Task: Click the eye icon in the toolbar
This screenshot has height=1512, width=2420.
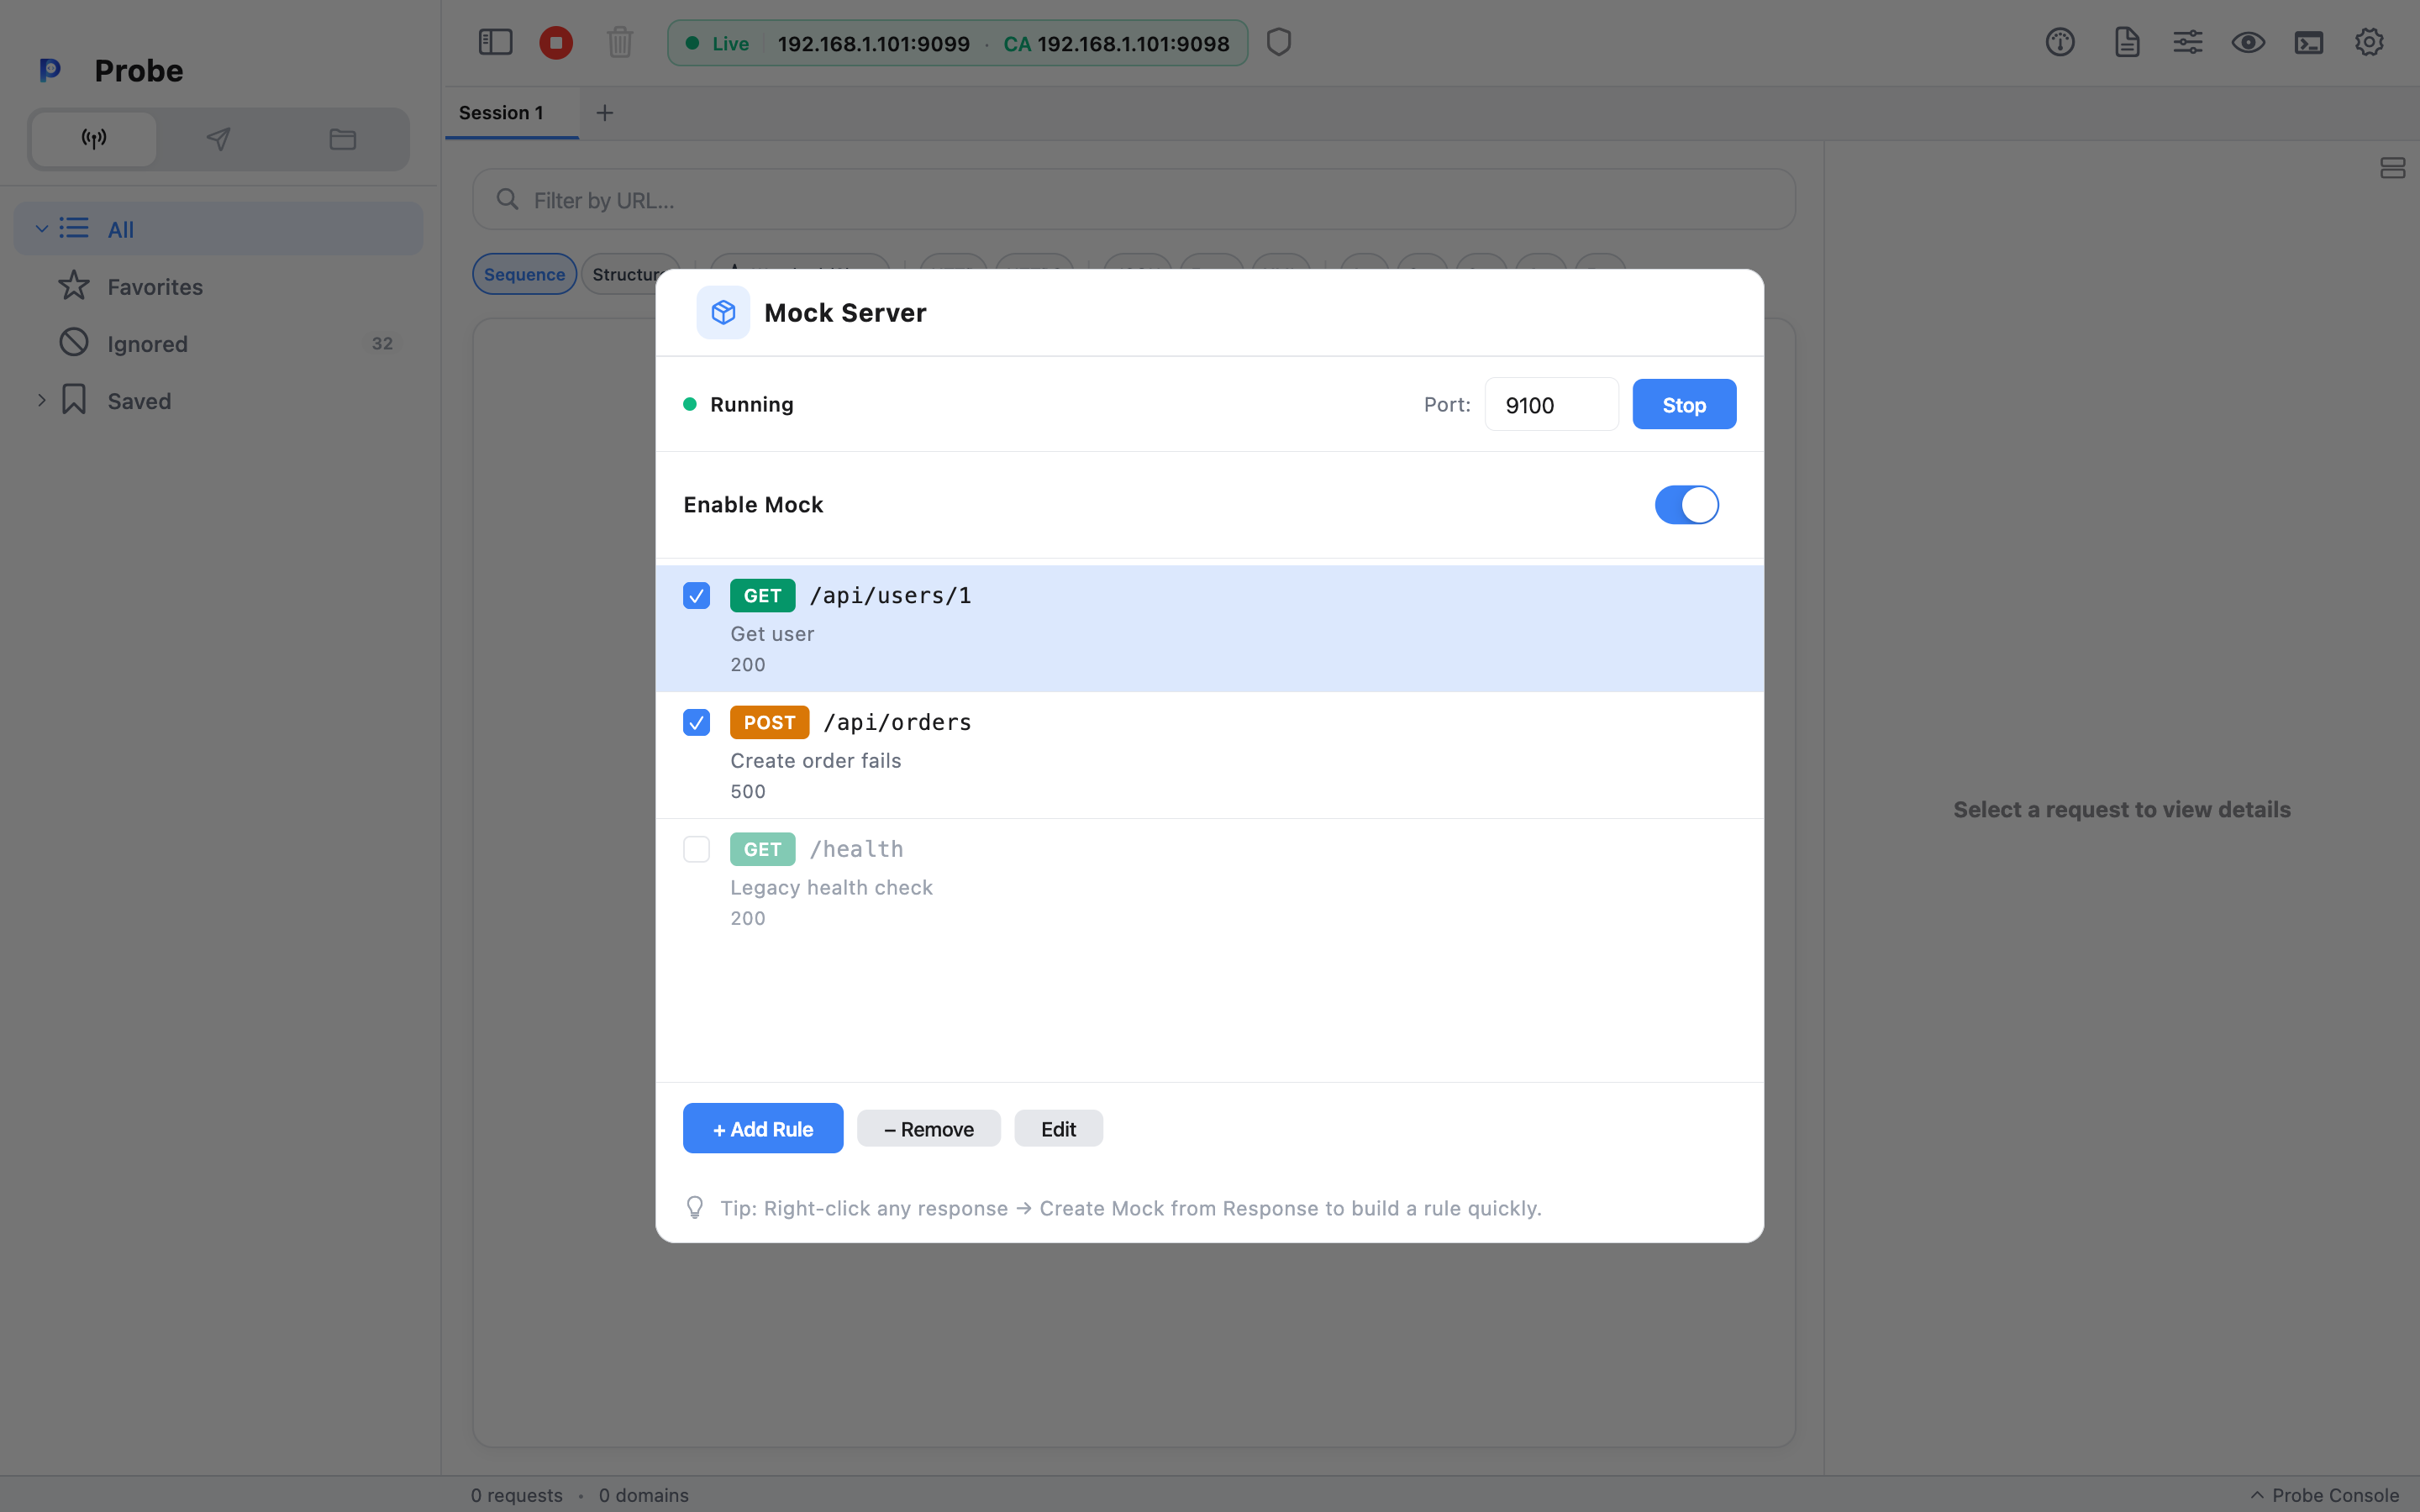Action: 2249,42
